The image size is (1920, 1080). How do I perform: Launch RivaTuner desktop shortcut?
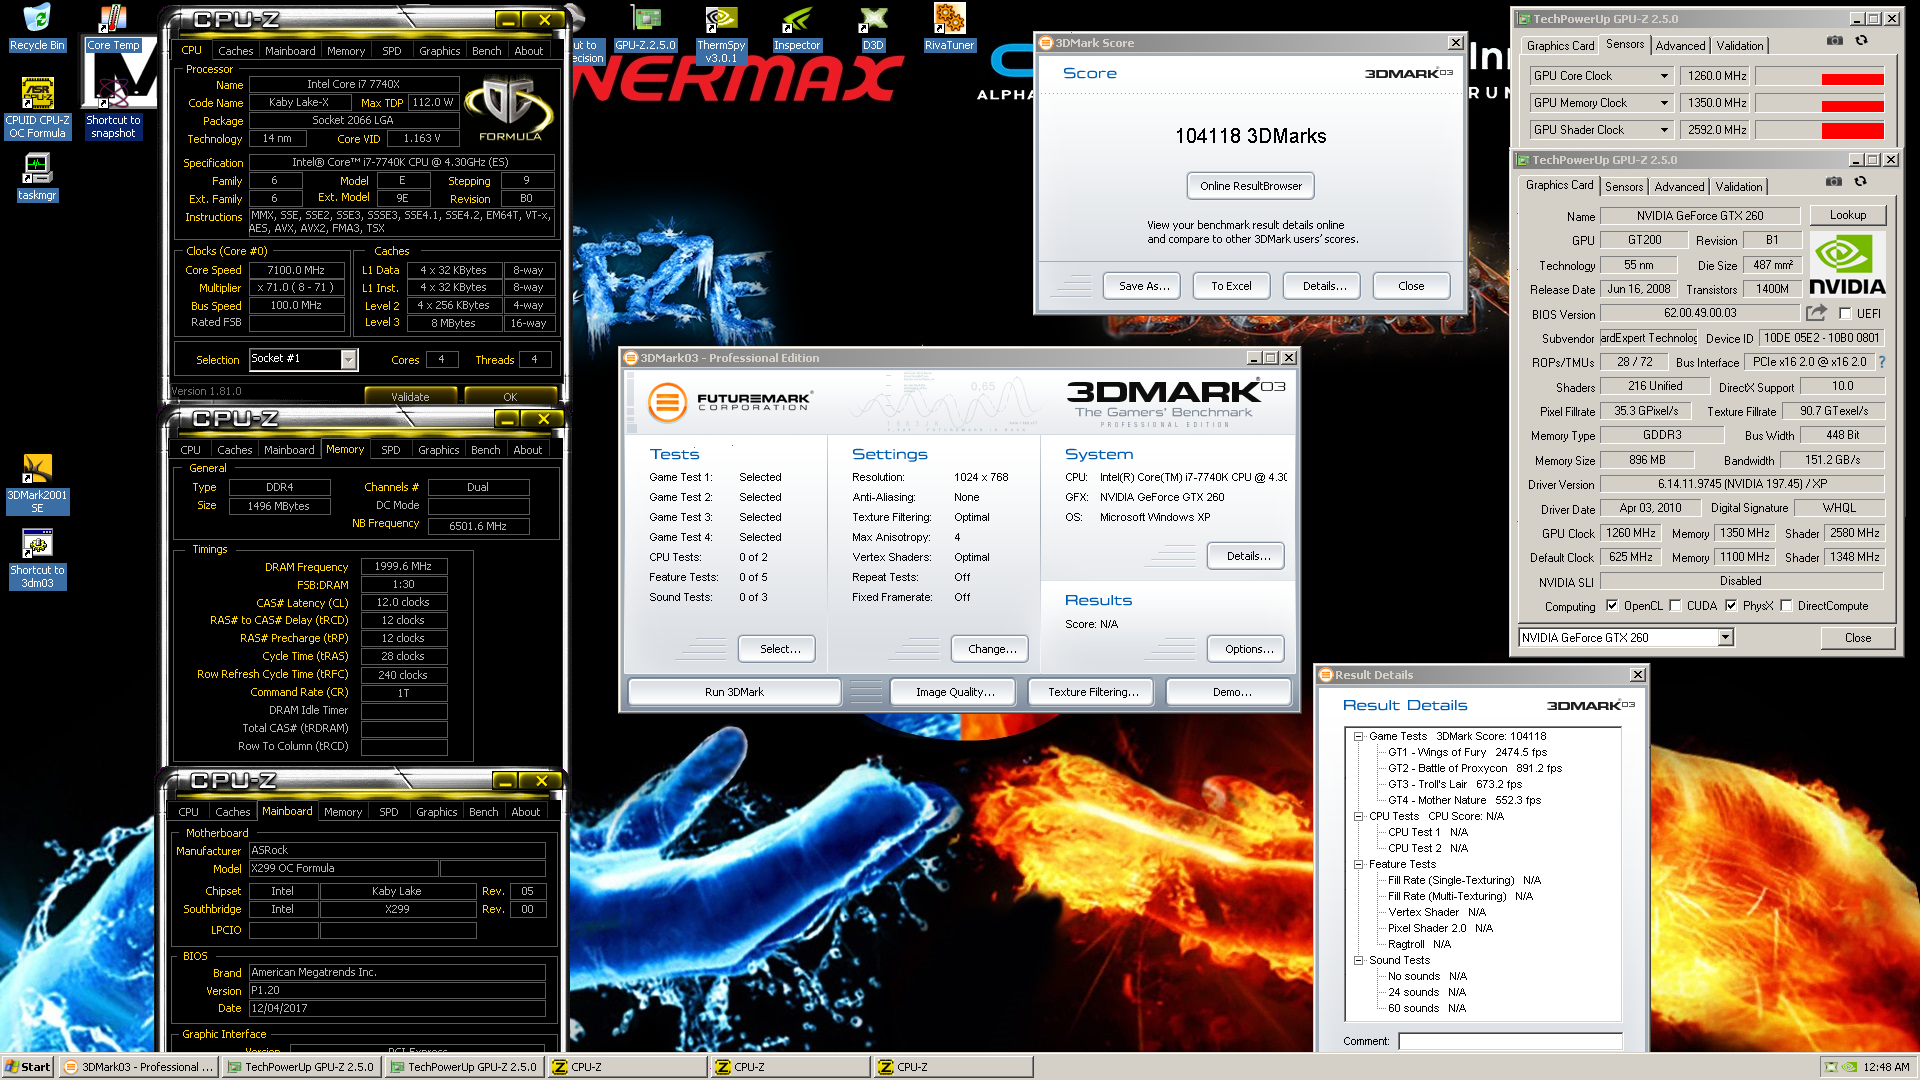coord(949,28)
